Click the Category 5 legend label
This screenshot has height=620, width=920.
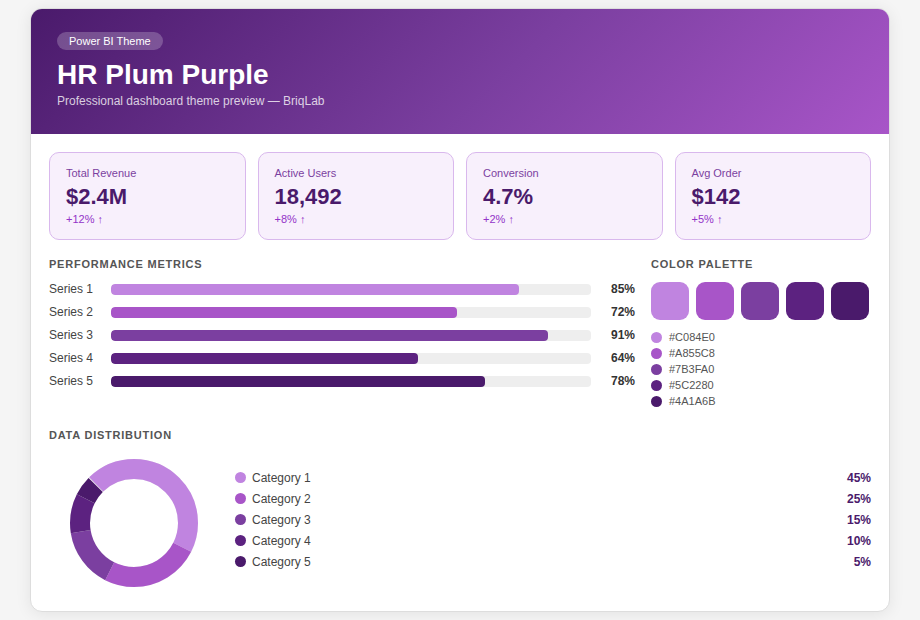(x=281, y=562)
